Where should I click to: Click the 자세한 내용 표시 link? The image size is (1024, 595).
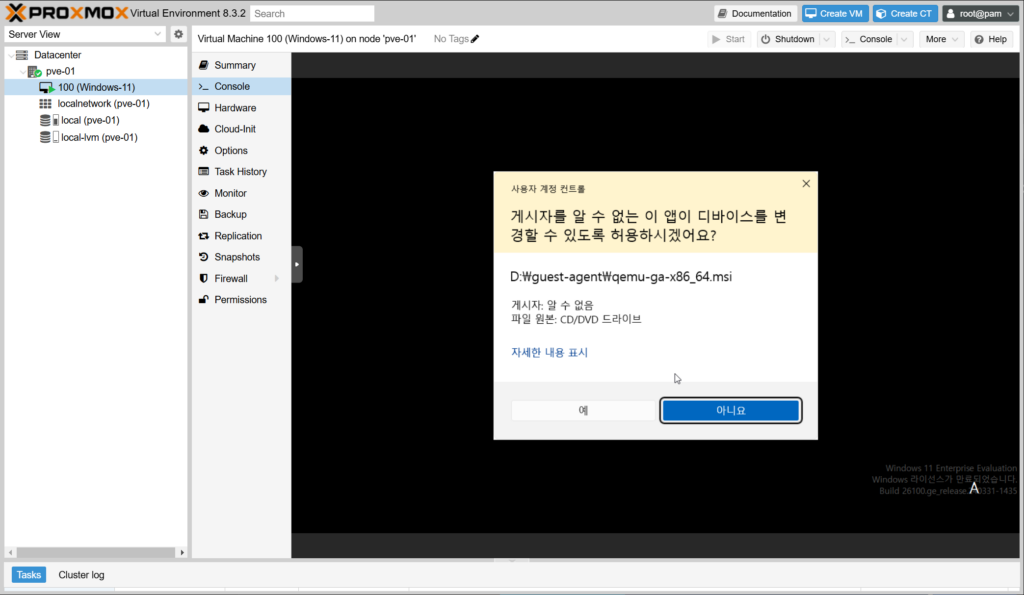click(549, 352)
